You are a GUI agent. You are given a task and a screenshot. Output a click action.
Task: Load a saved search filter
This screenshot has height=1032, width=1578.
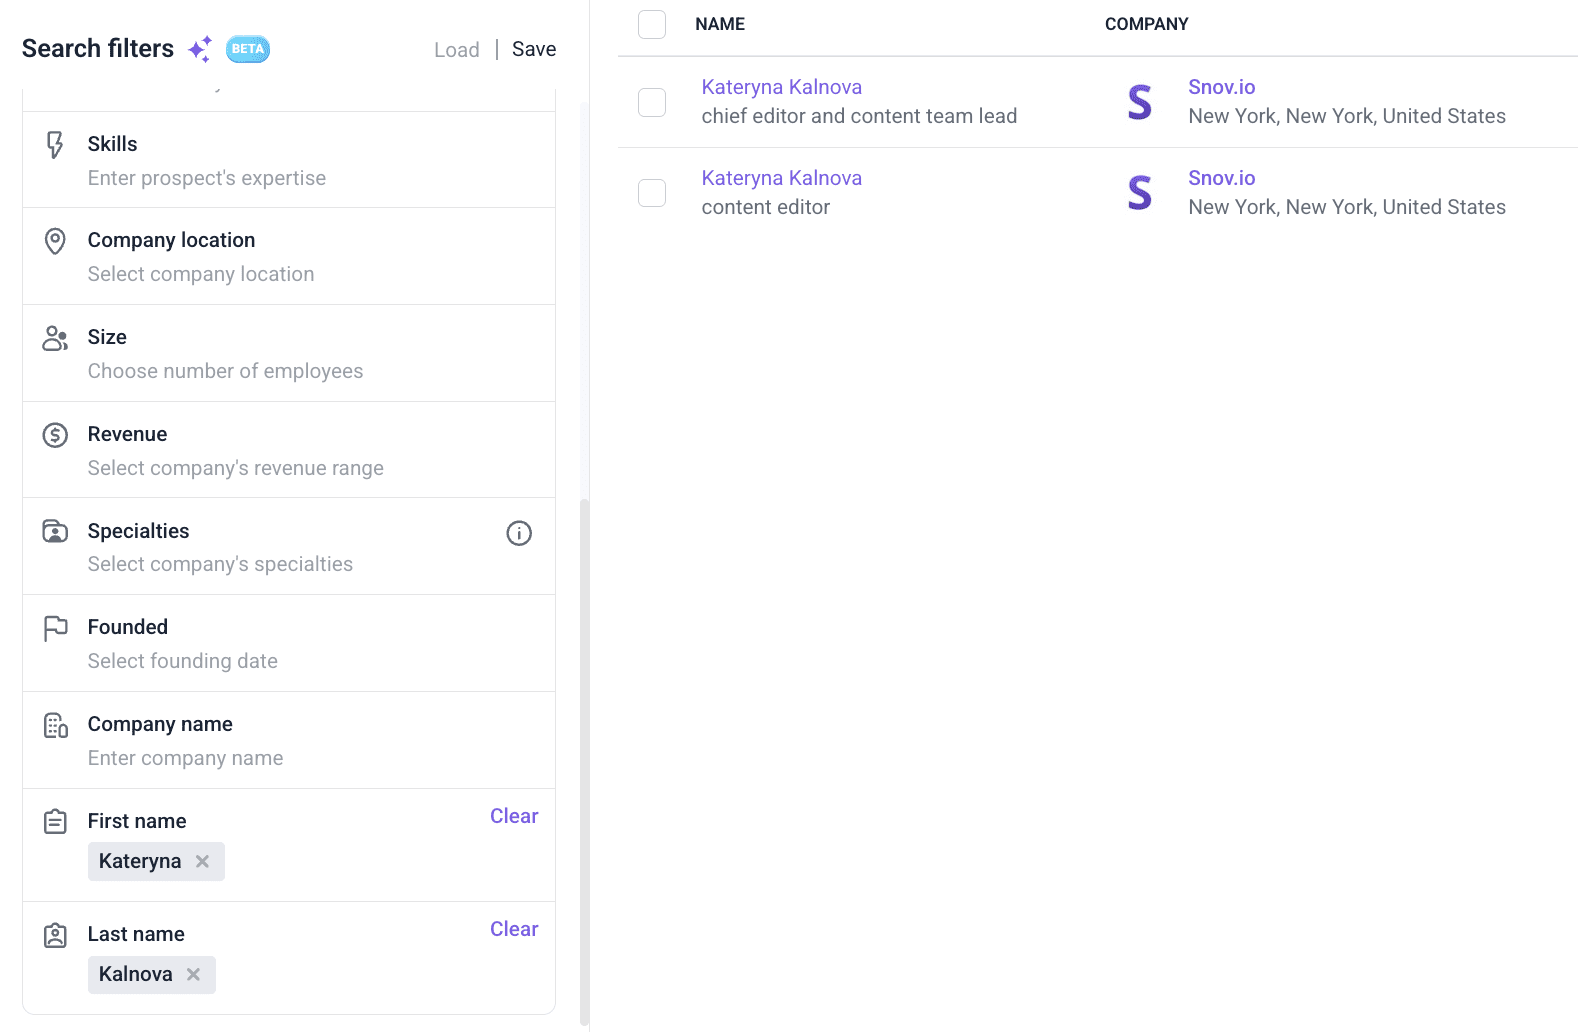tap(456, 50)
